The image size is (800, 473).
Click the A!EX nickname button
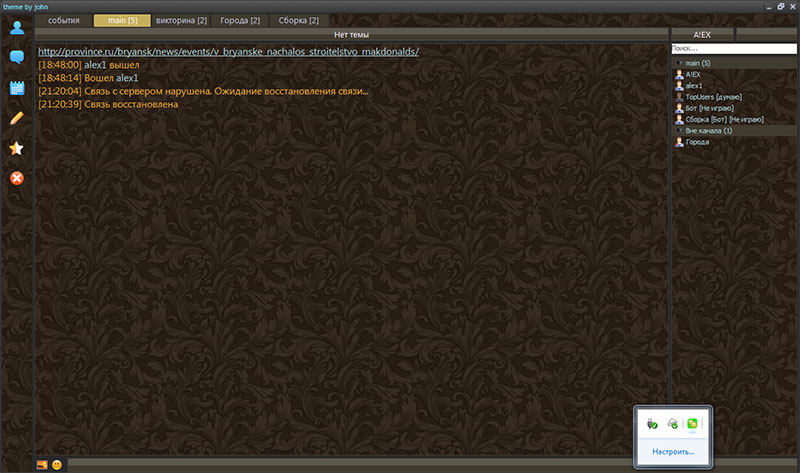point(701,34)
